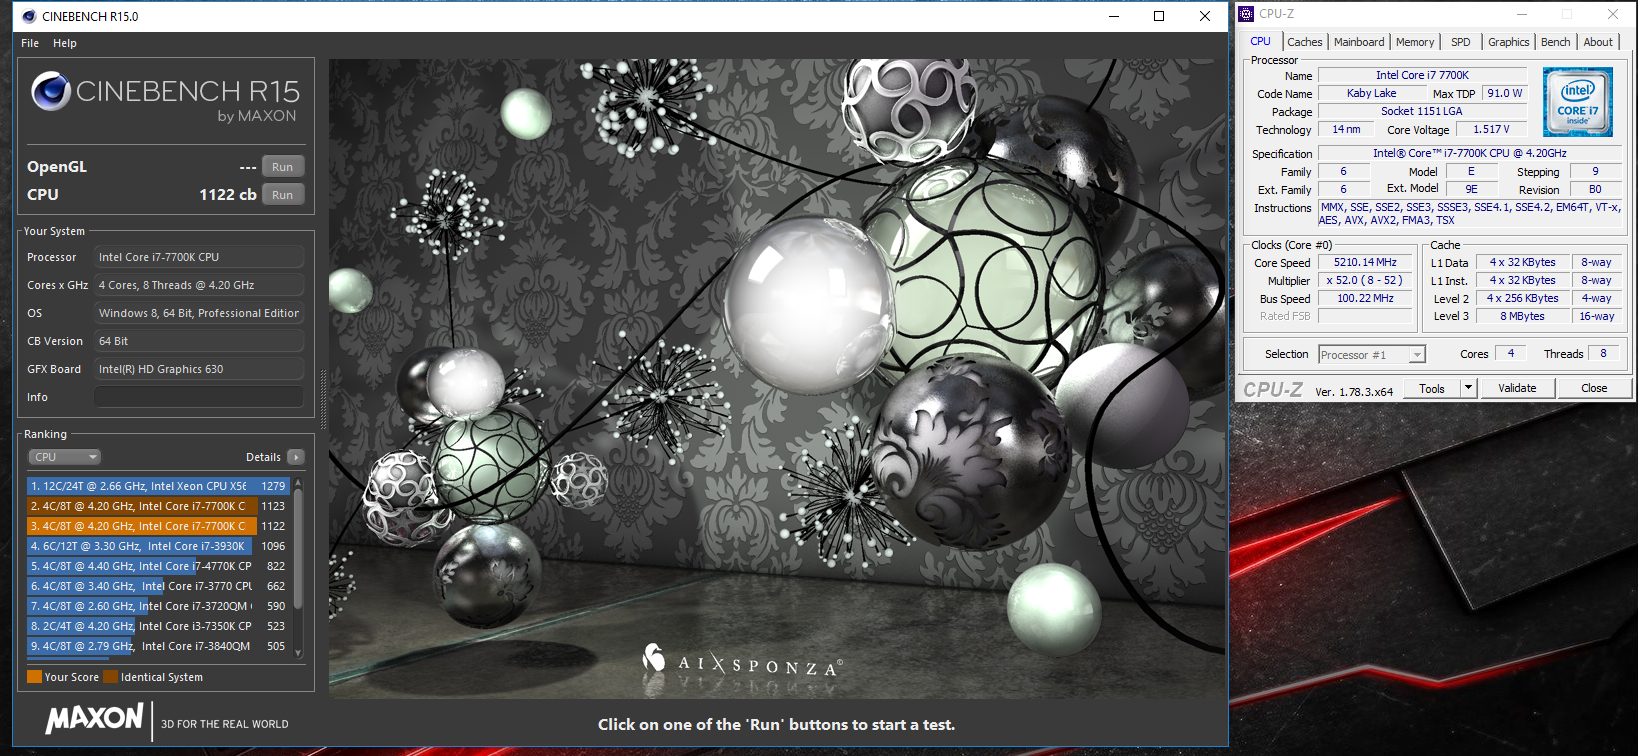
Task: Click the MAXON logo at bottom left
Action: [95, 718]
